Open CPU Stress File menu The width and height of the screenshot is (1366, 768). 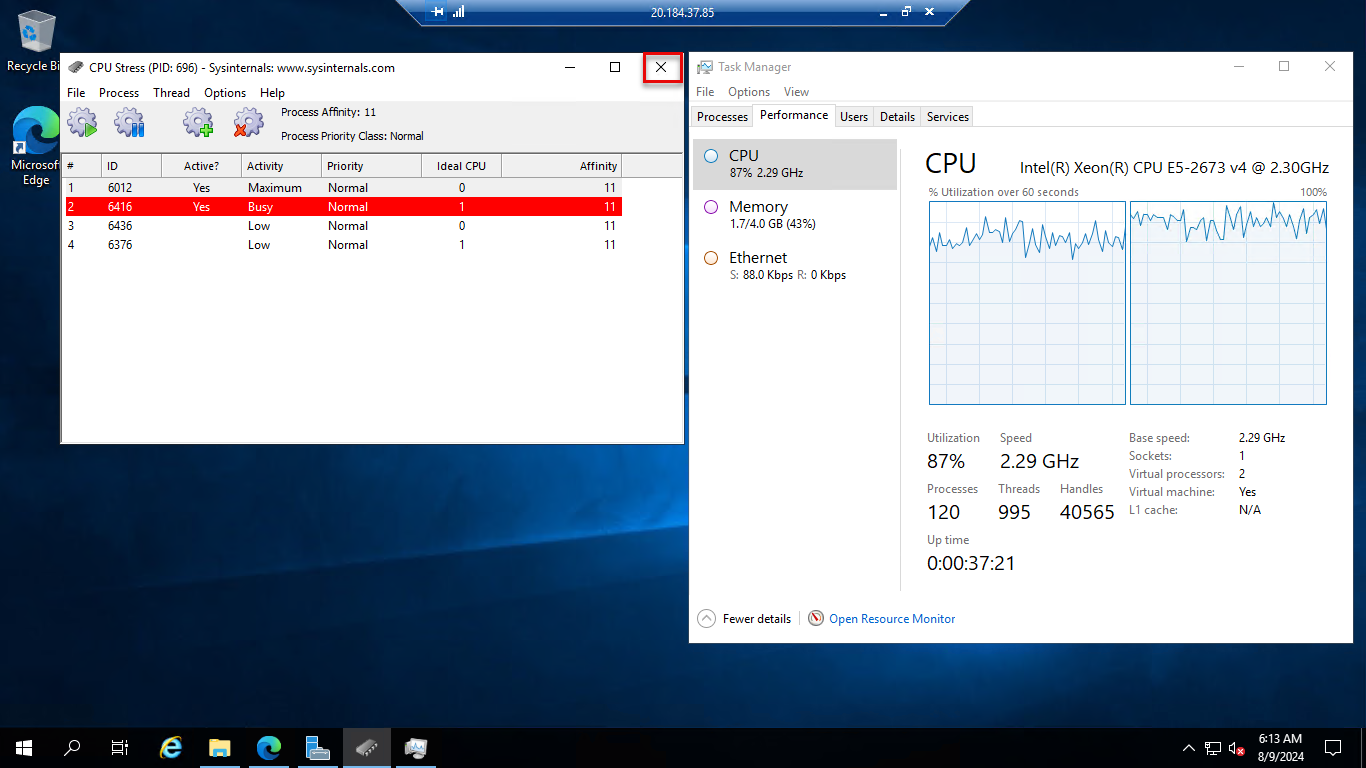point(76,93)
